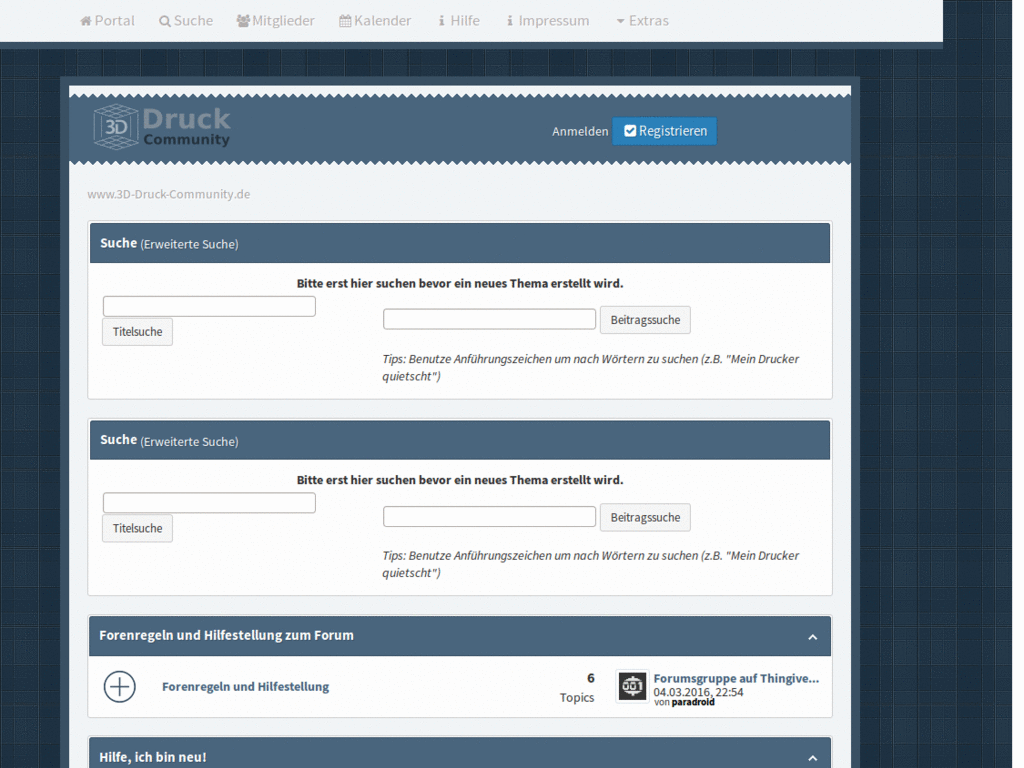Click the Registrieren button
Viewport: 1024px width, 768px height.
(665, 131)
